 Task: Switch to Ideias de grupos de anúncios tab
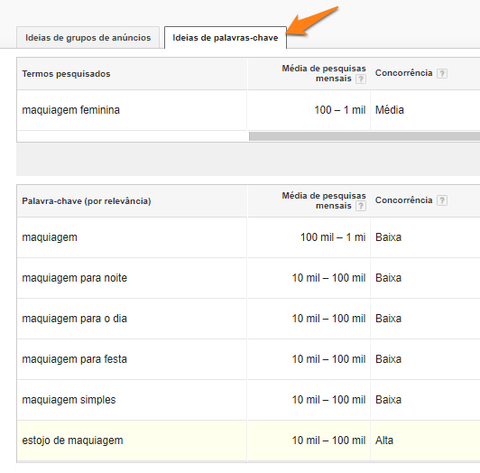tap(88, 38)
